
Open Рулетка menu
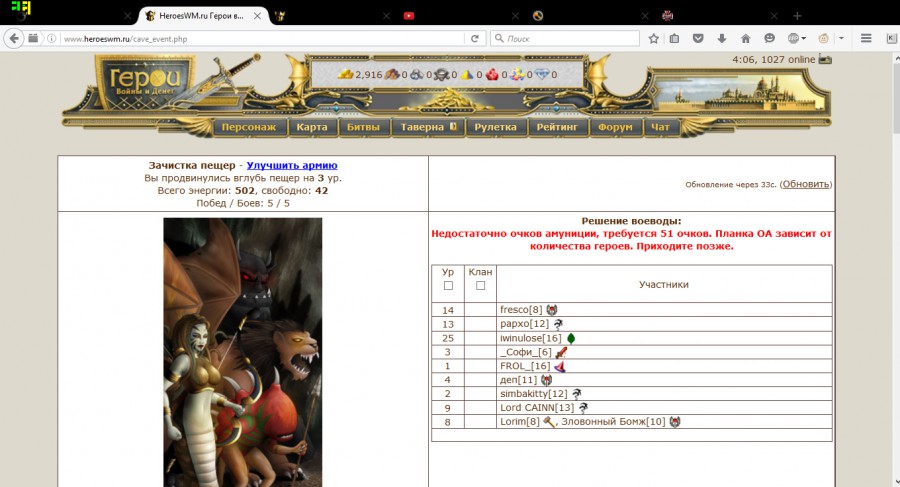click(x=495, y=127)
